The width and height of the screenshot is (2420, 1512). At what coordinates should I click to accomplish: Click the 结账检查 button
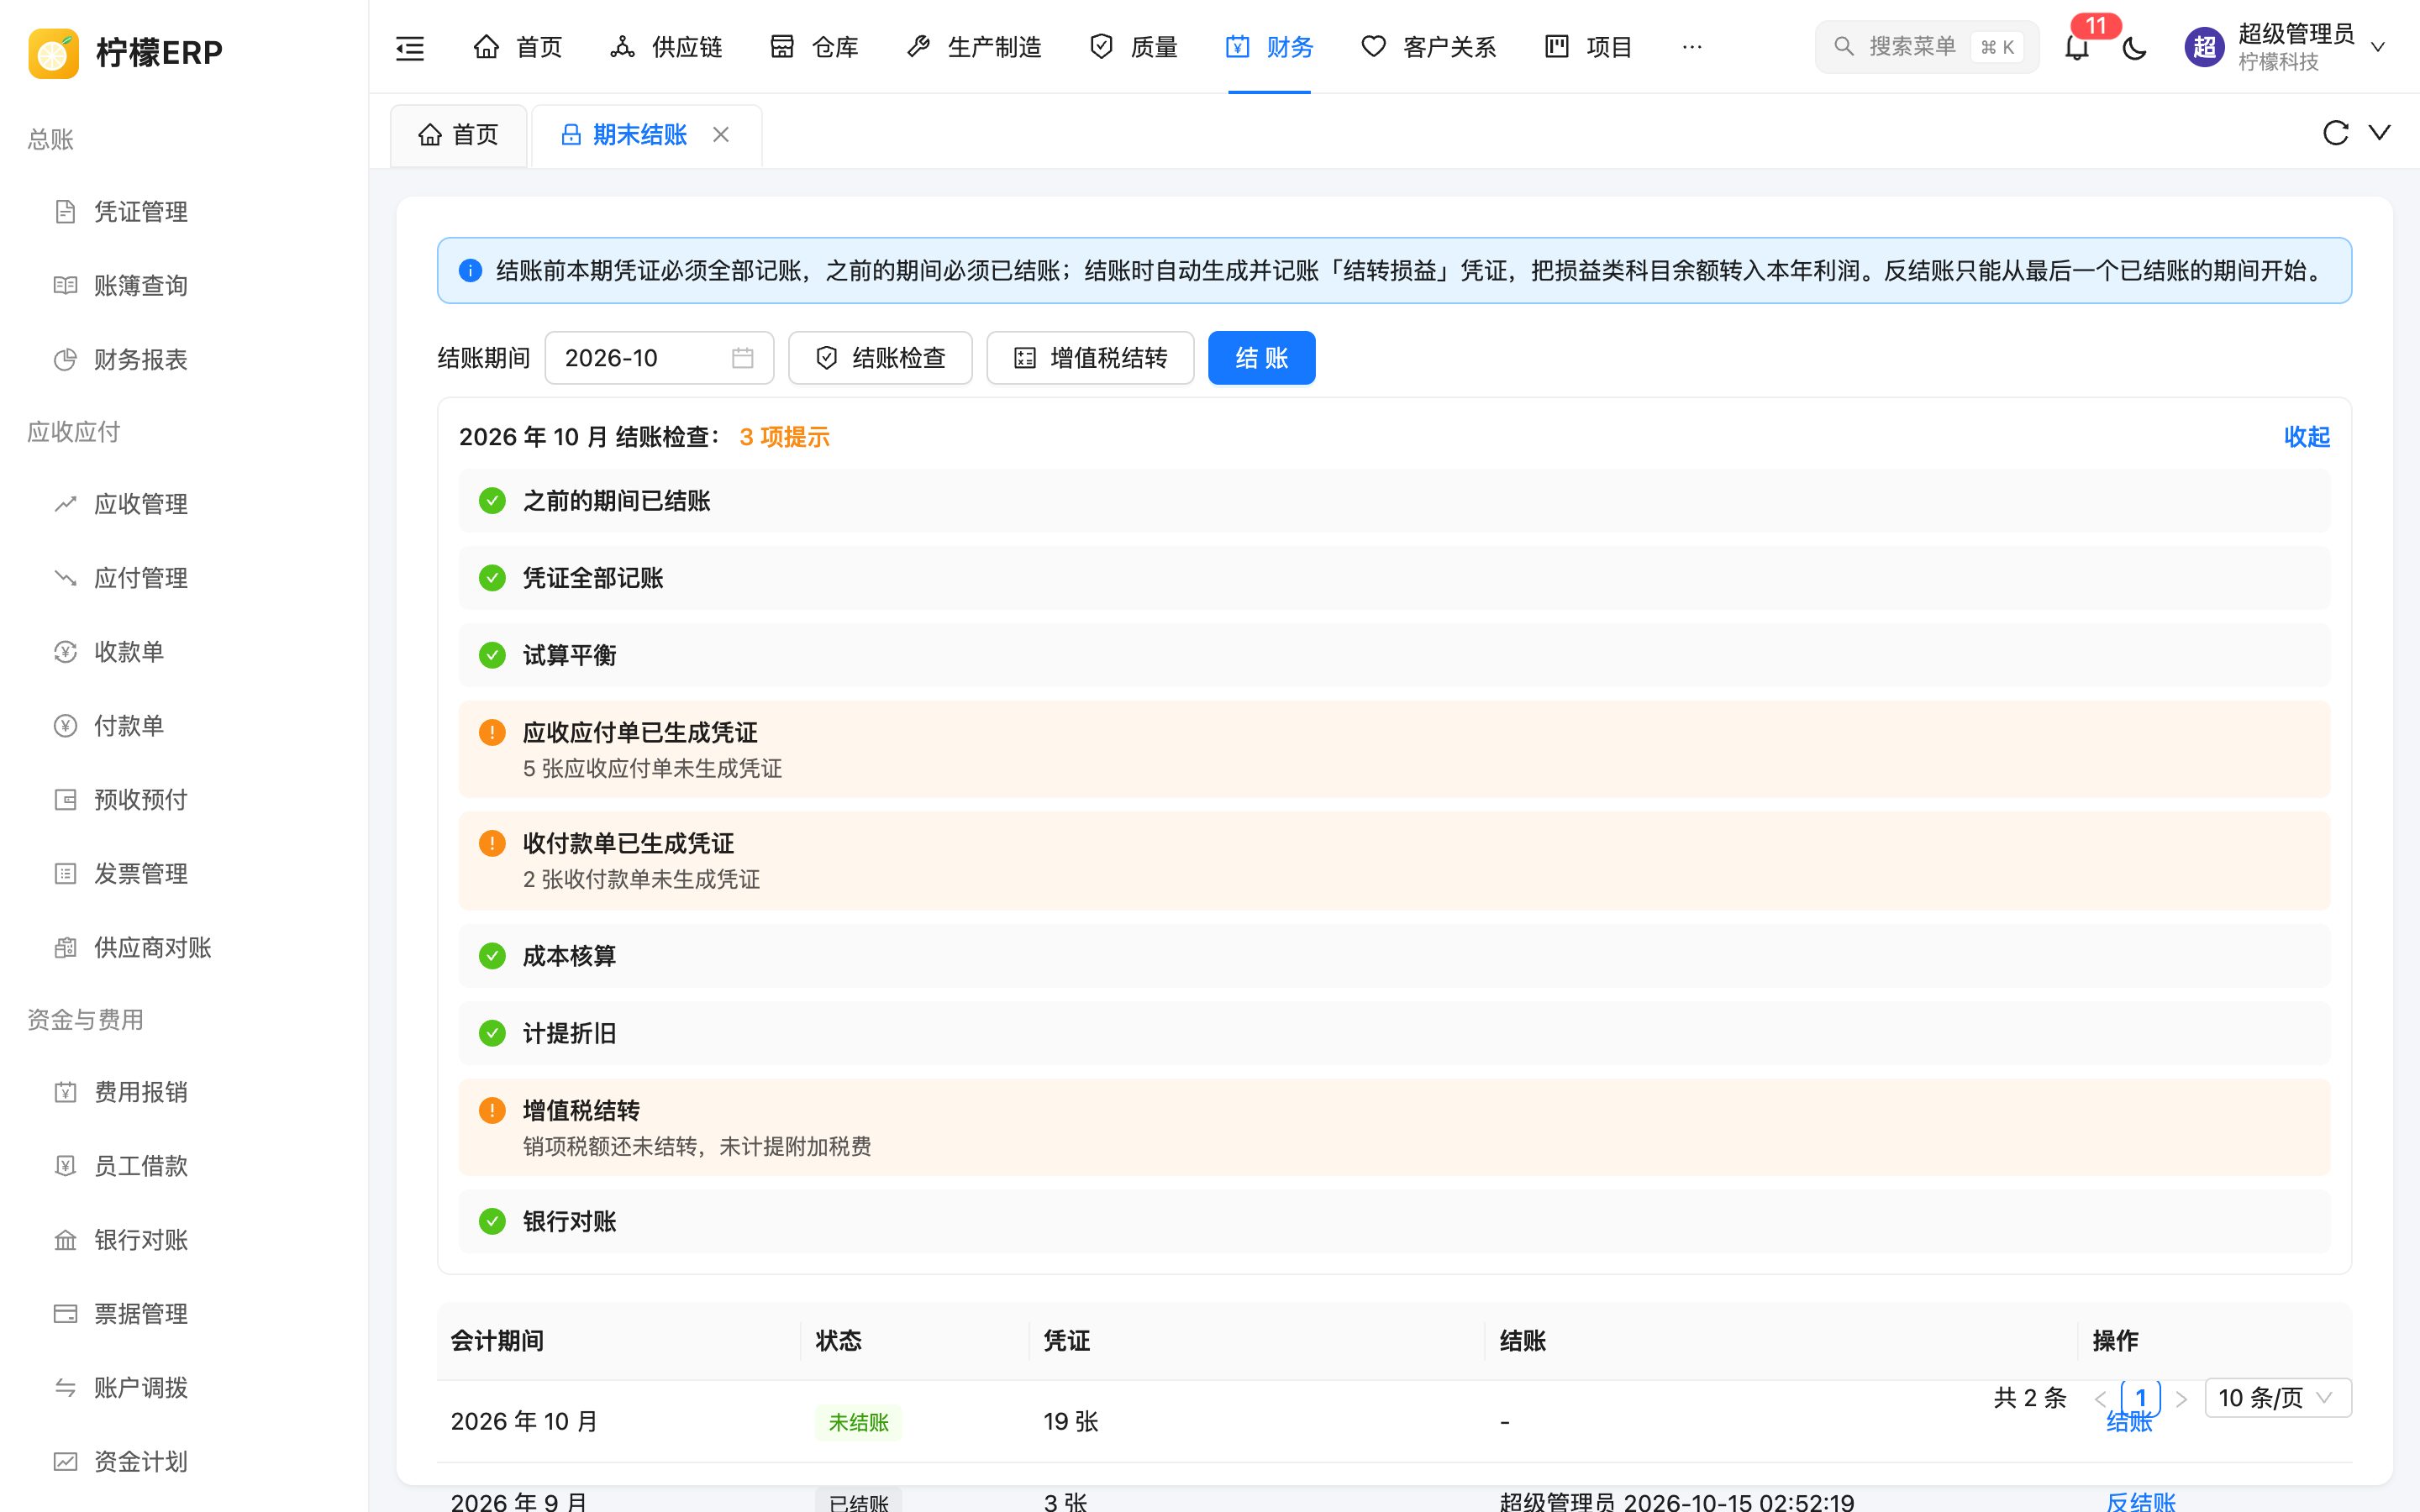pos(880,358)
